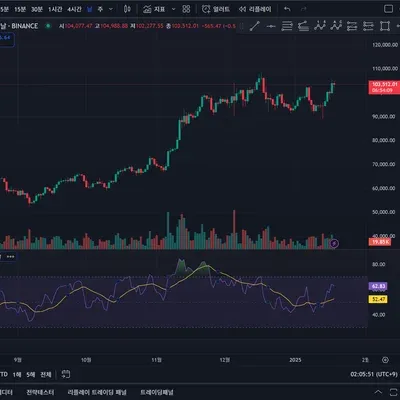Click the low price value 102,277.55
Screen dimensions: 400x400
[149, 26]
